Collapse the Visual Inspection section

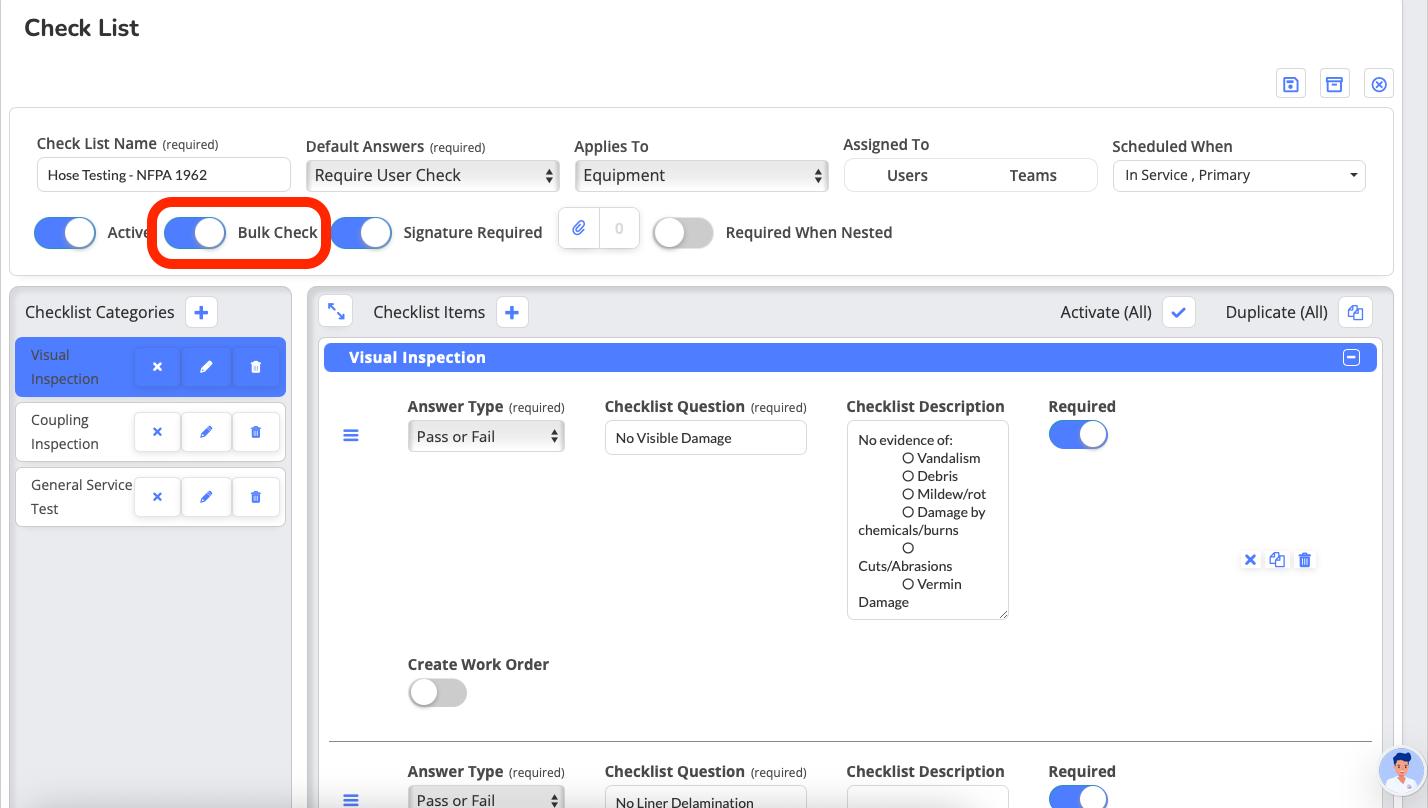click(x=1351, y=358)
